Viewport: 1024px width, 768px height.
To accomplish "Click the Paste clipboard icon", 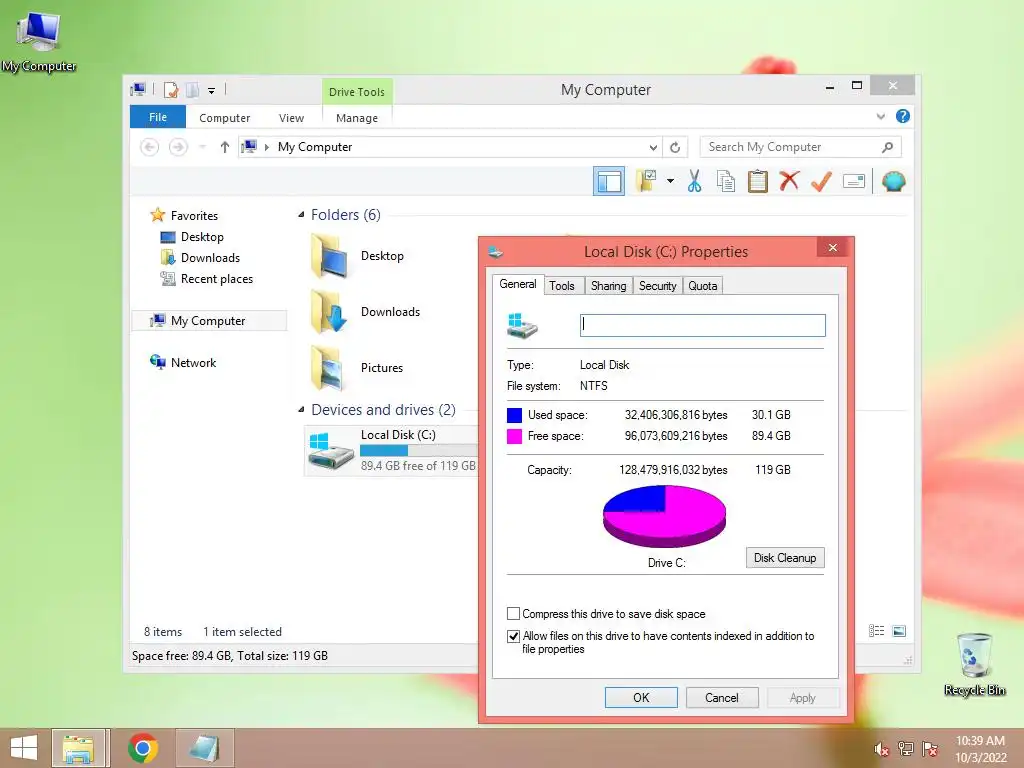I will tap(758, 181).
